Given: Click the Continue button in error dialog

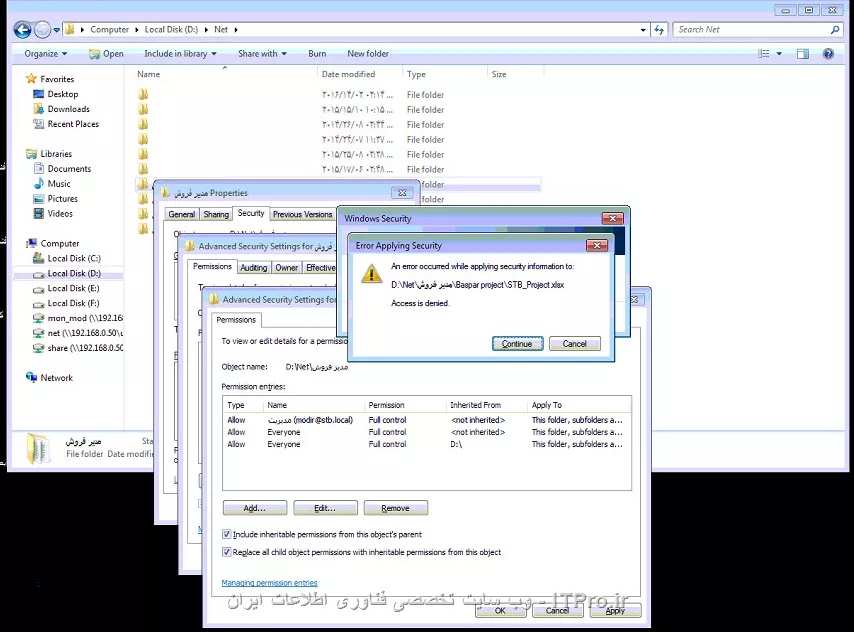Looking at the screenshot, I should coord(517,344).
